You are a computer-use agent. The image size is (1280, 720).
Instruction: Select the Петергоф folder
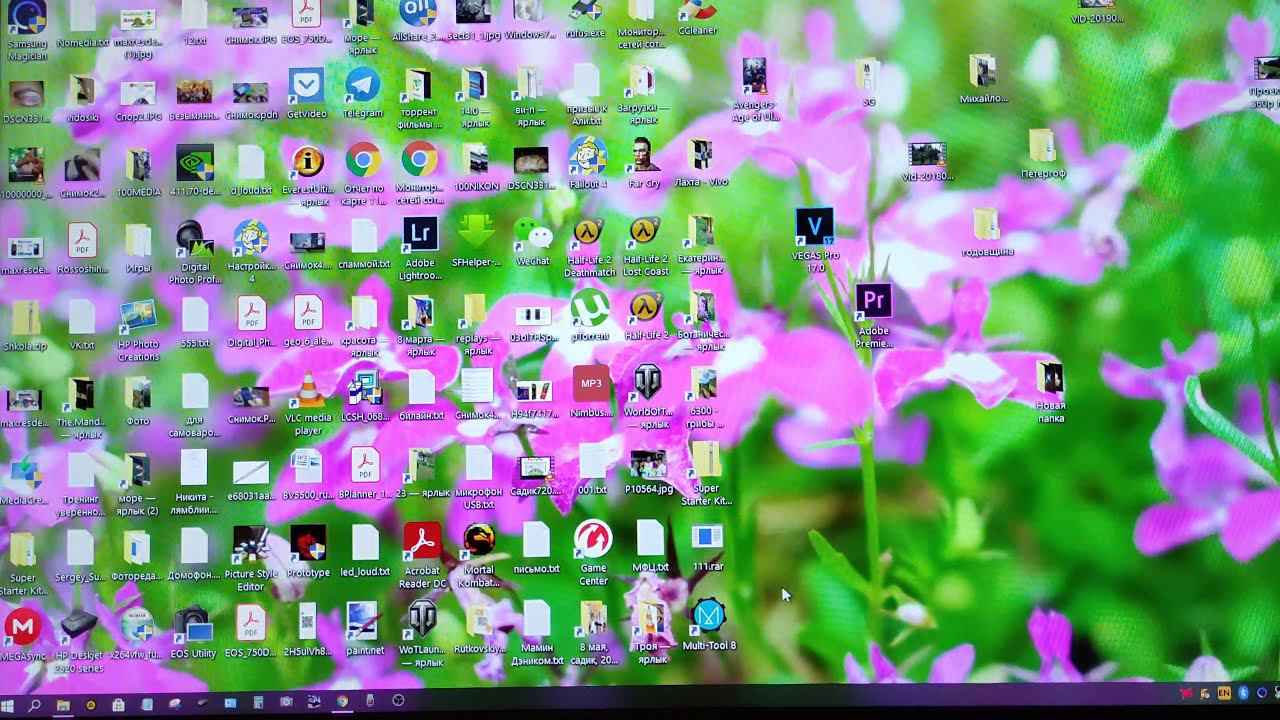pyautogui.click(x=1042, y=145)
